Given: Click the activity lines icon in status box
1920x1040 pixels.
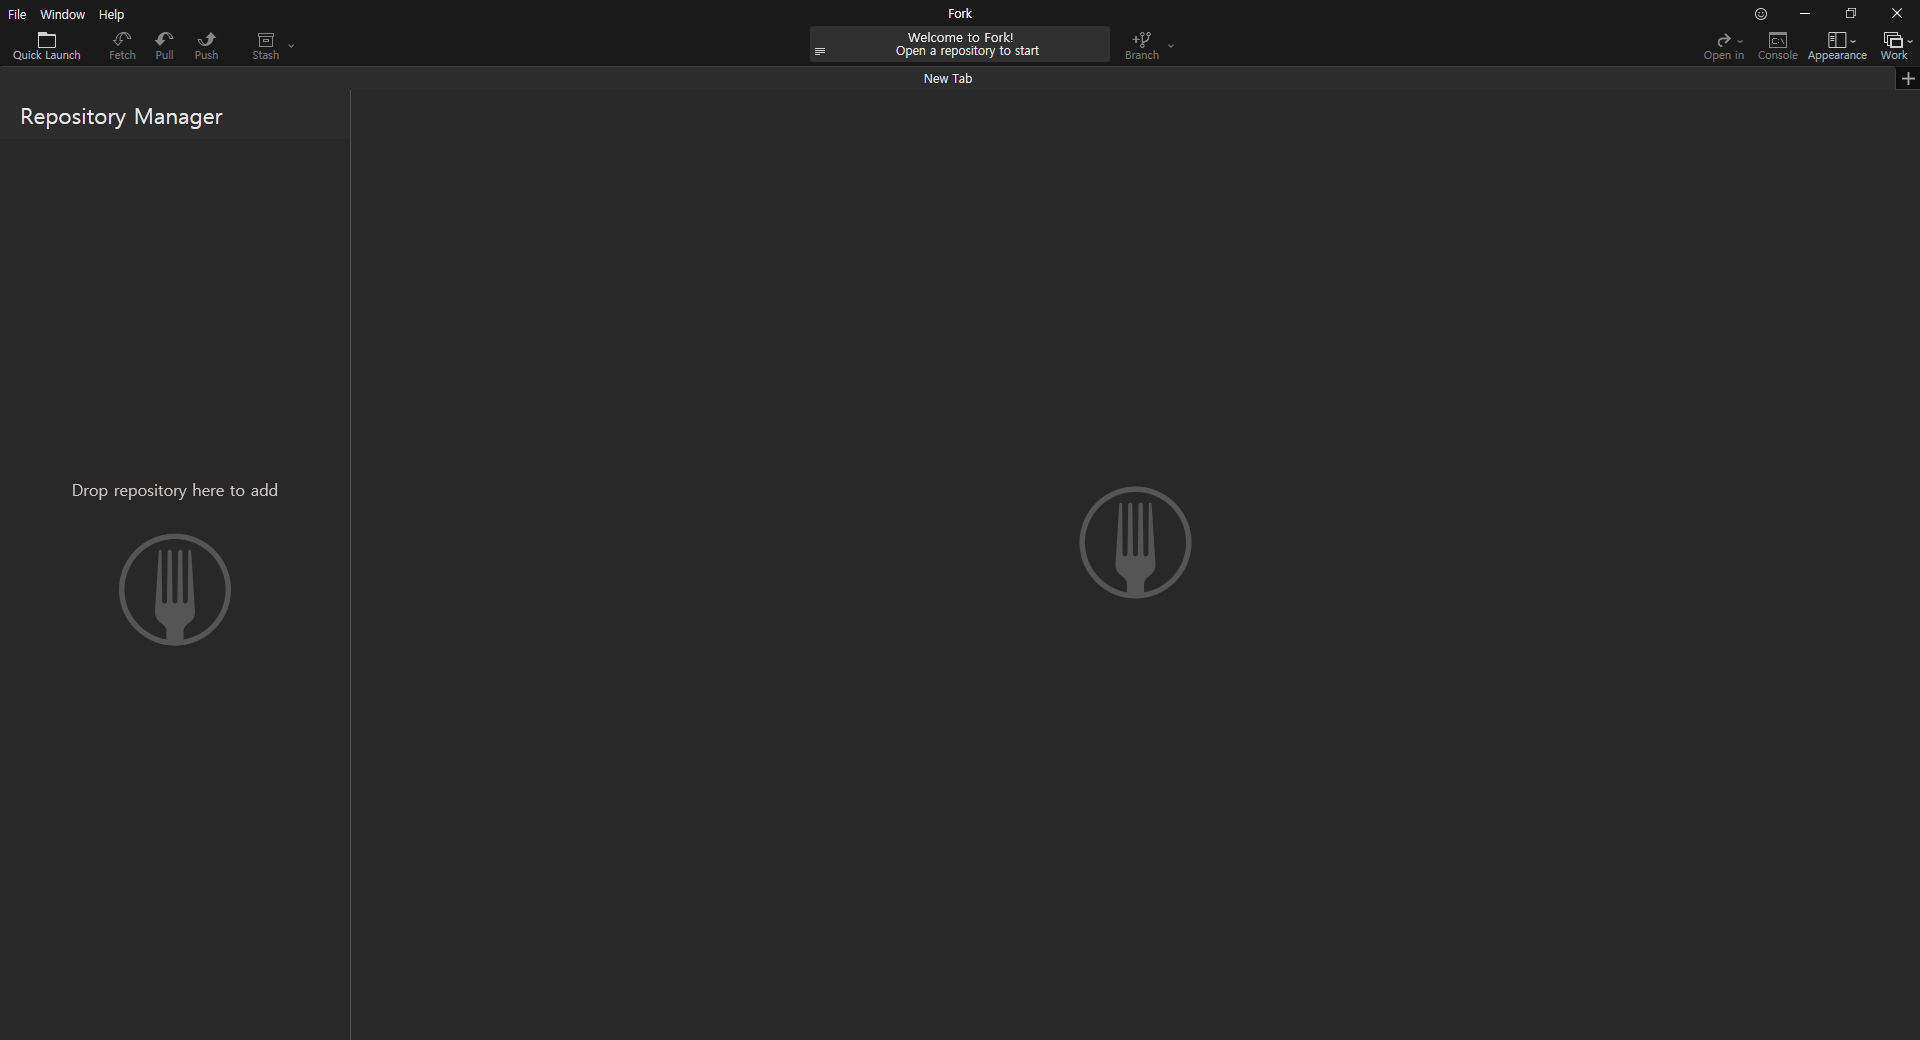Looking at the screenshot, I should pos(820,51).
